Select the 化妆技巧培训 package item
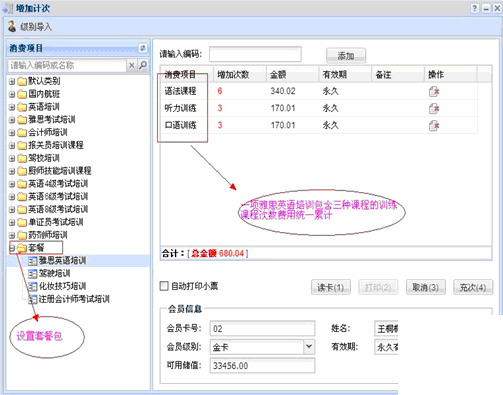The height and width of the screenshot is (395, 503). [62, 286]
